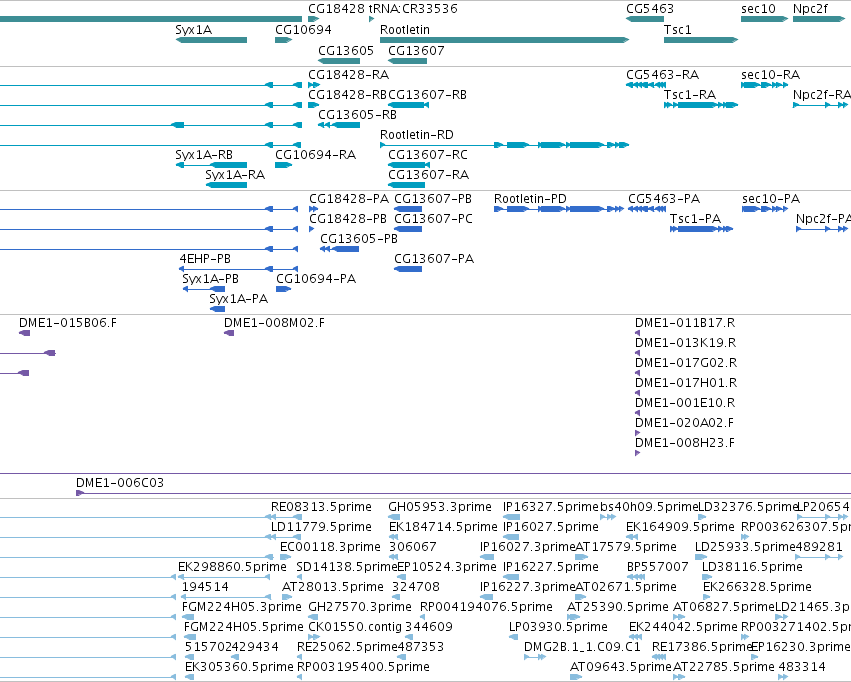851x682 pixels.
Task: Click the CG5463-PA protein label
Action: tap(664, 199)
